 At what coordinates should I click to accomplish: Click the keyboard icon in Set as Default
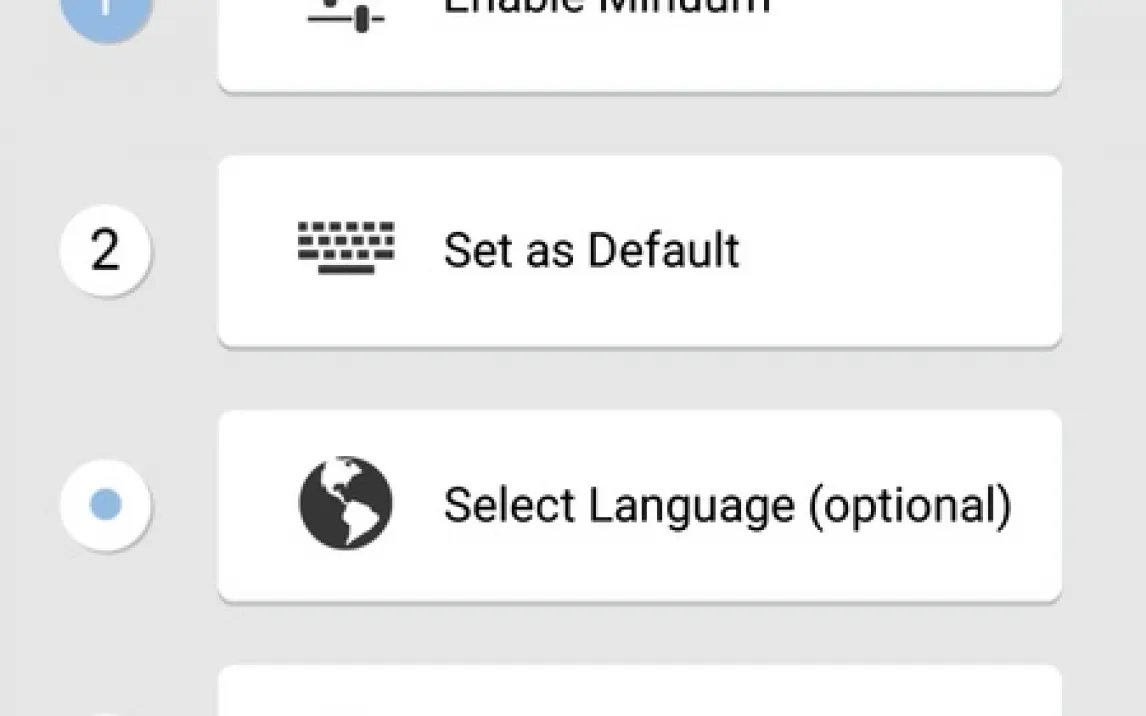point(346,249)
